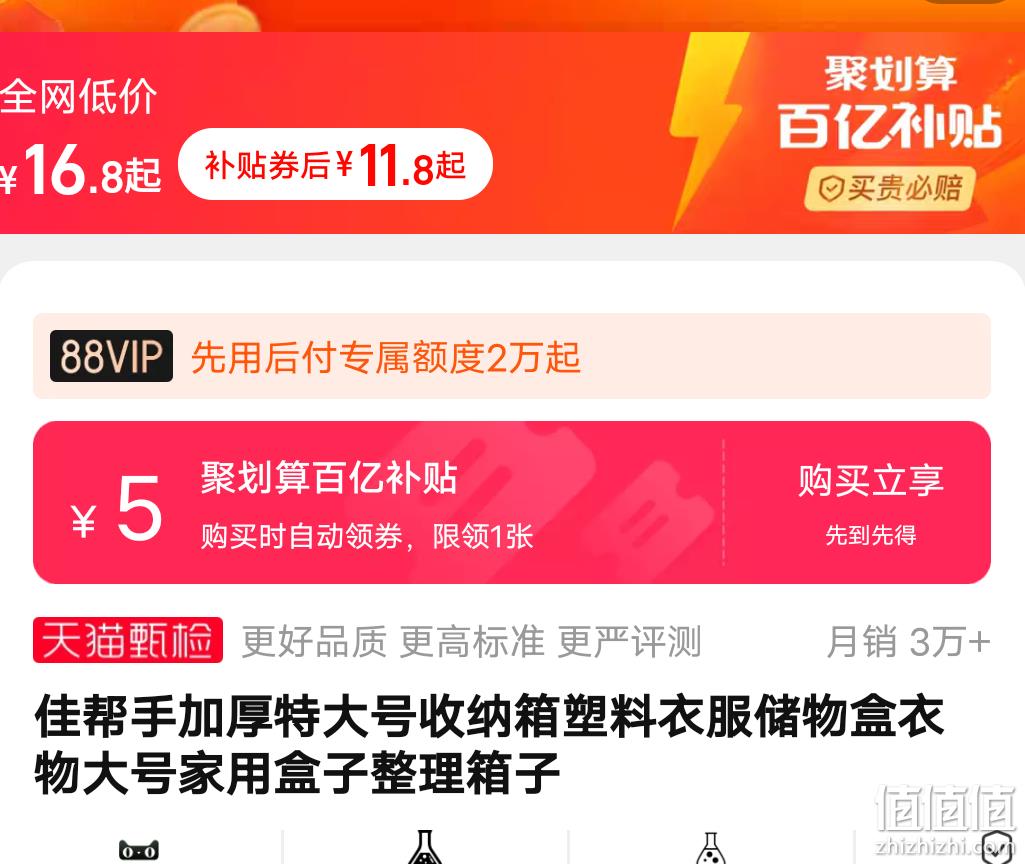Screen dimensions: 1025x864
Task: Tap 购买立享 to claim the coupon
Action: [x=870, y=480]
